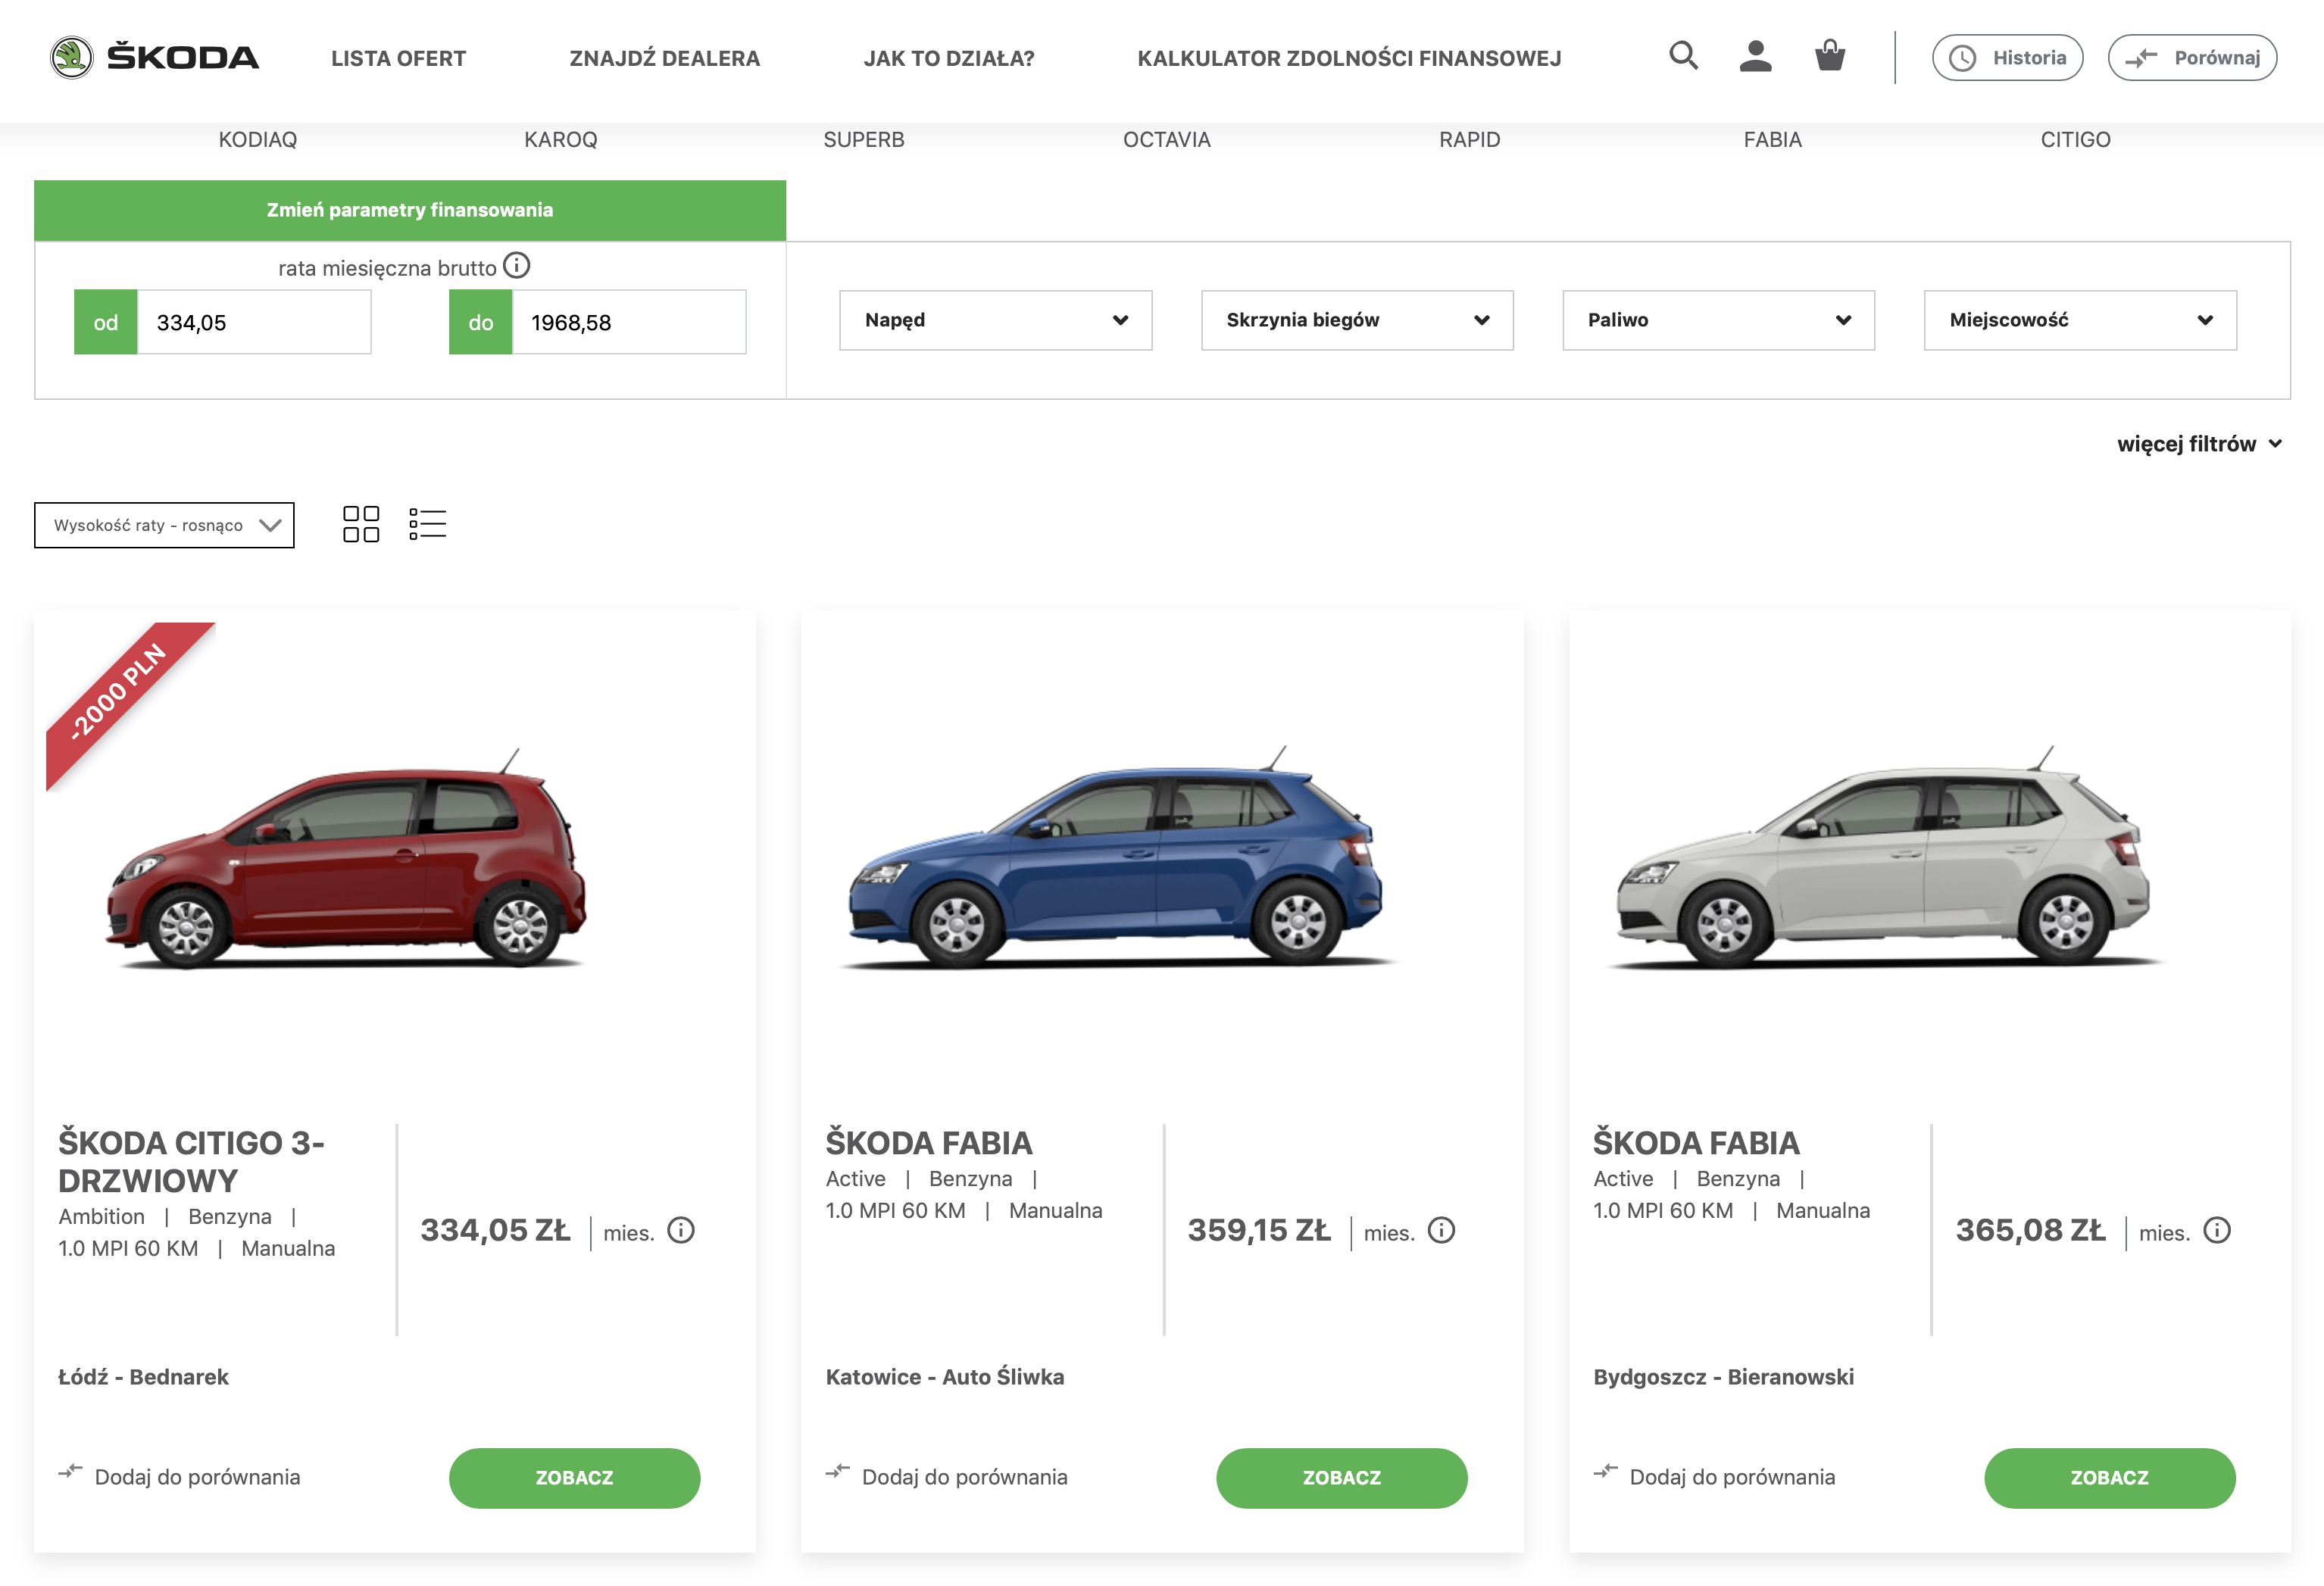Click the blue Fabia car image
Screen dimensions: 2324x1586
[1116, 858]
